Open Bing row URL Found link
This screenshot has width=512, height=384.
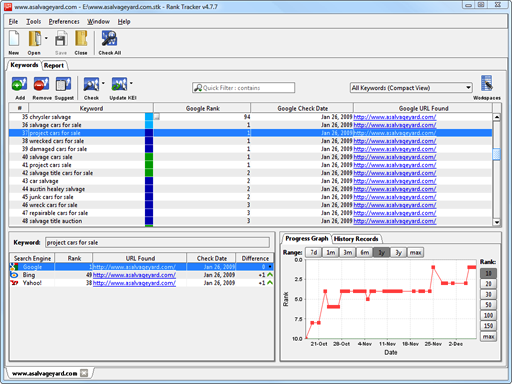tap(134, 275)
